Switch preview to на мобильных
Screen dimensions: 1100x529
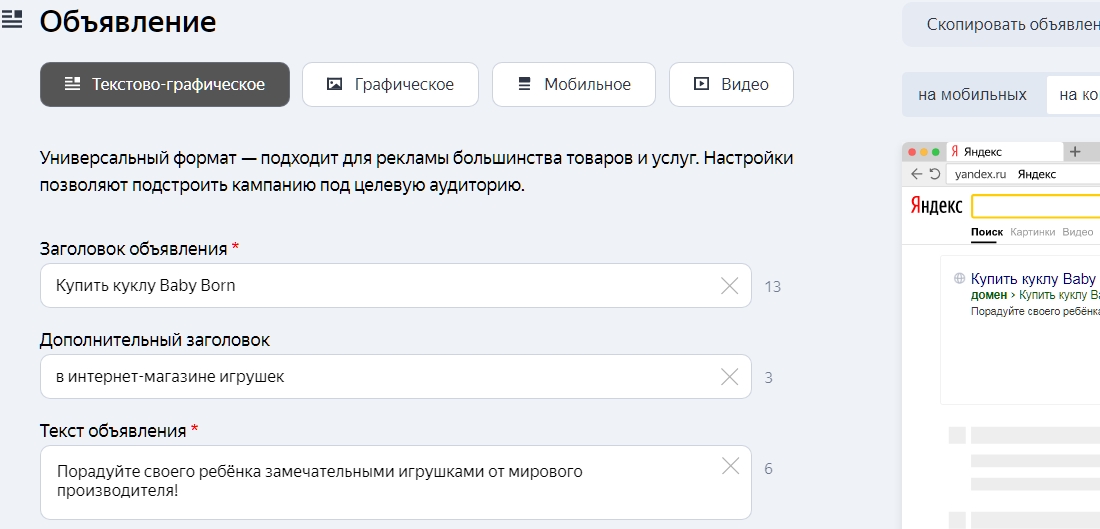tap(972, 95)
